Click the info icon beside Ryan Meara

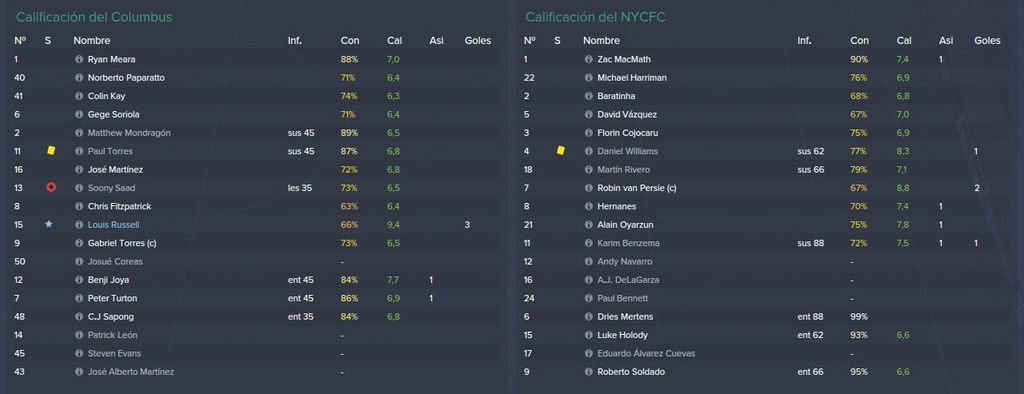point(80,59)
